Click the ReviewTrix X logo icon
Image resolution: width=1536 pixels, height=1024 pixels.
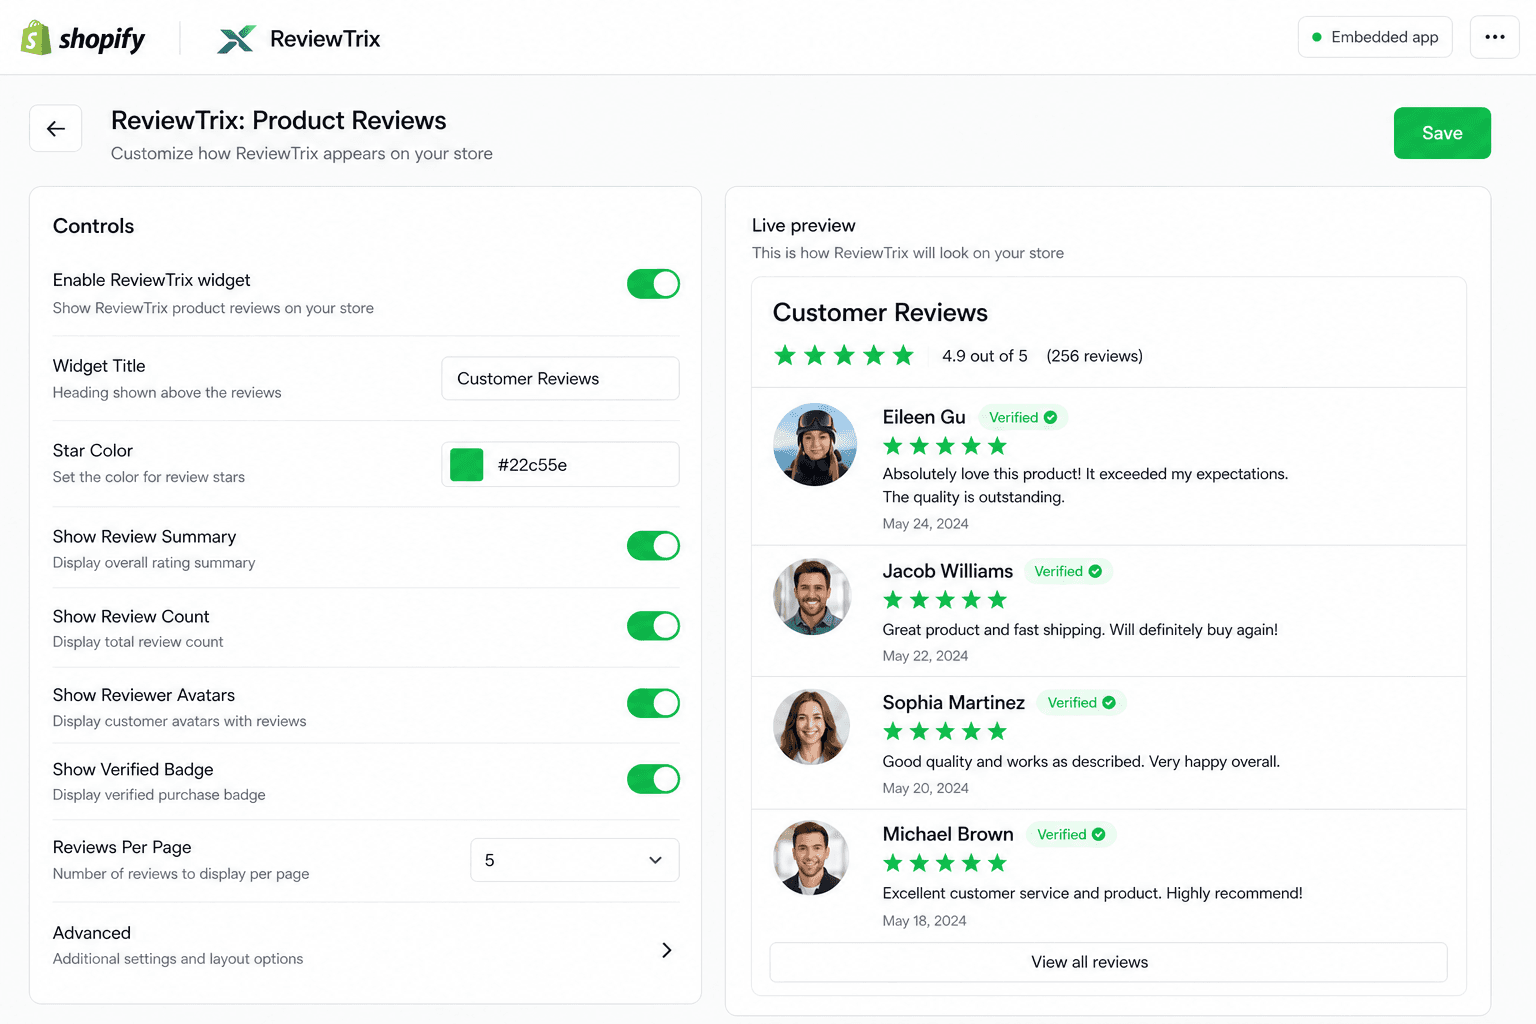(237, 39)
